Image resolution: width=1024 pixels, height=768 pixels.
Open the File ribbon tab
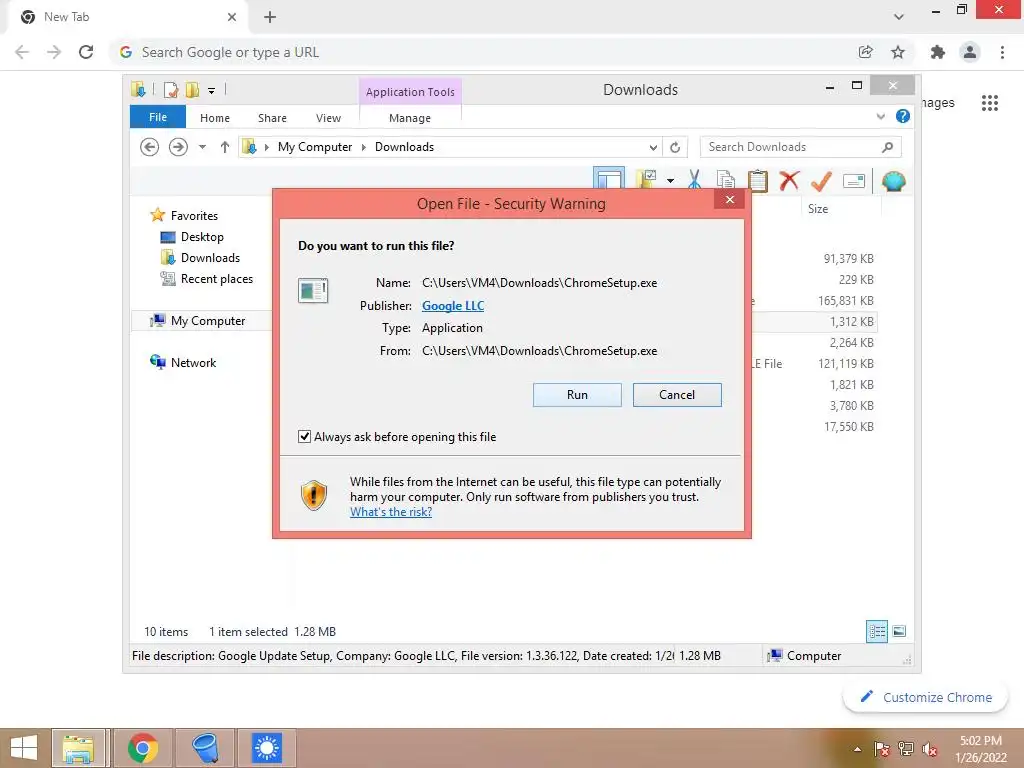pyautogui.click(x=157, y=117)
